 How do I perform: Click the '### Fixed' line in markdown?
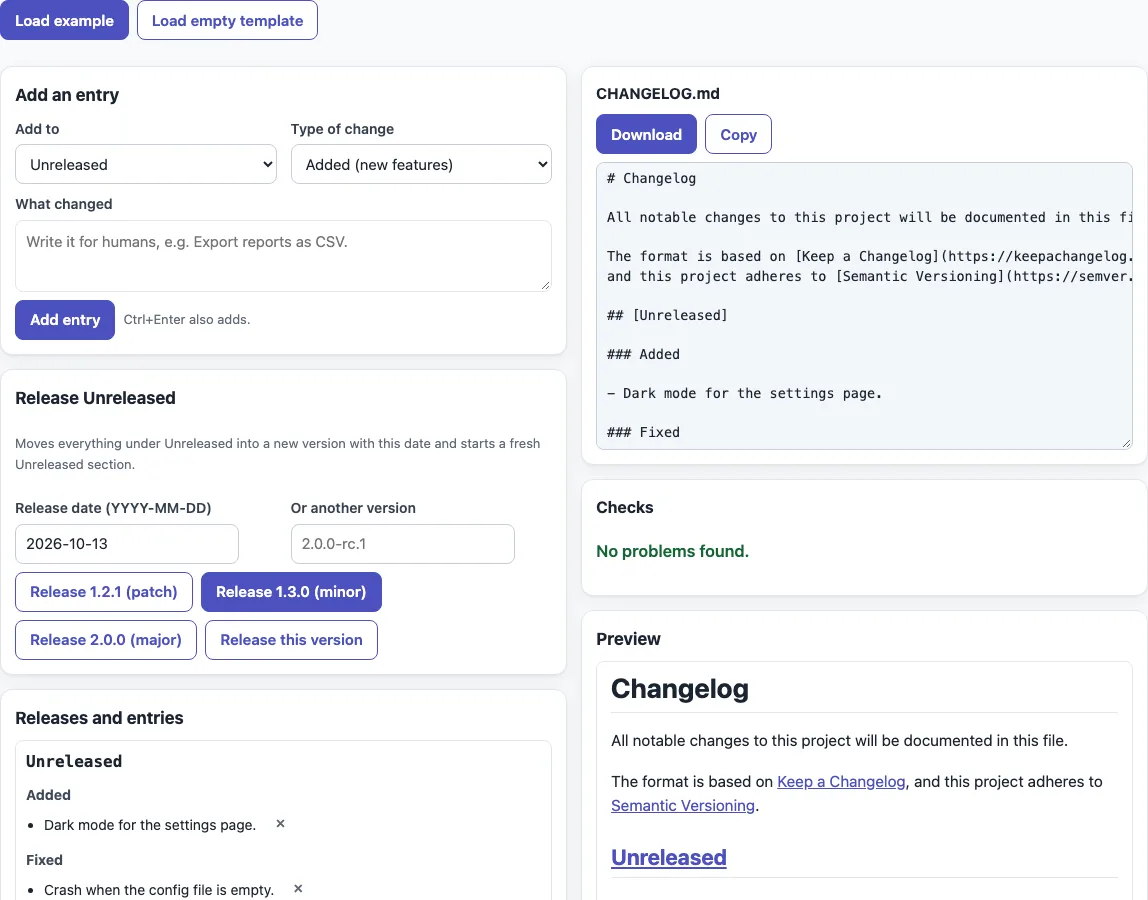click(x=643, y=432)
